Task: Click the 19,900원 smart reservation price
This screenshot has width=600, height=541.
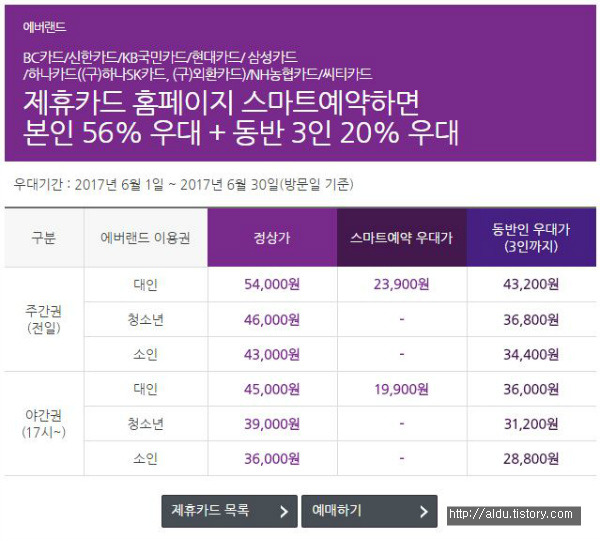Action: tap(401, 389)
